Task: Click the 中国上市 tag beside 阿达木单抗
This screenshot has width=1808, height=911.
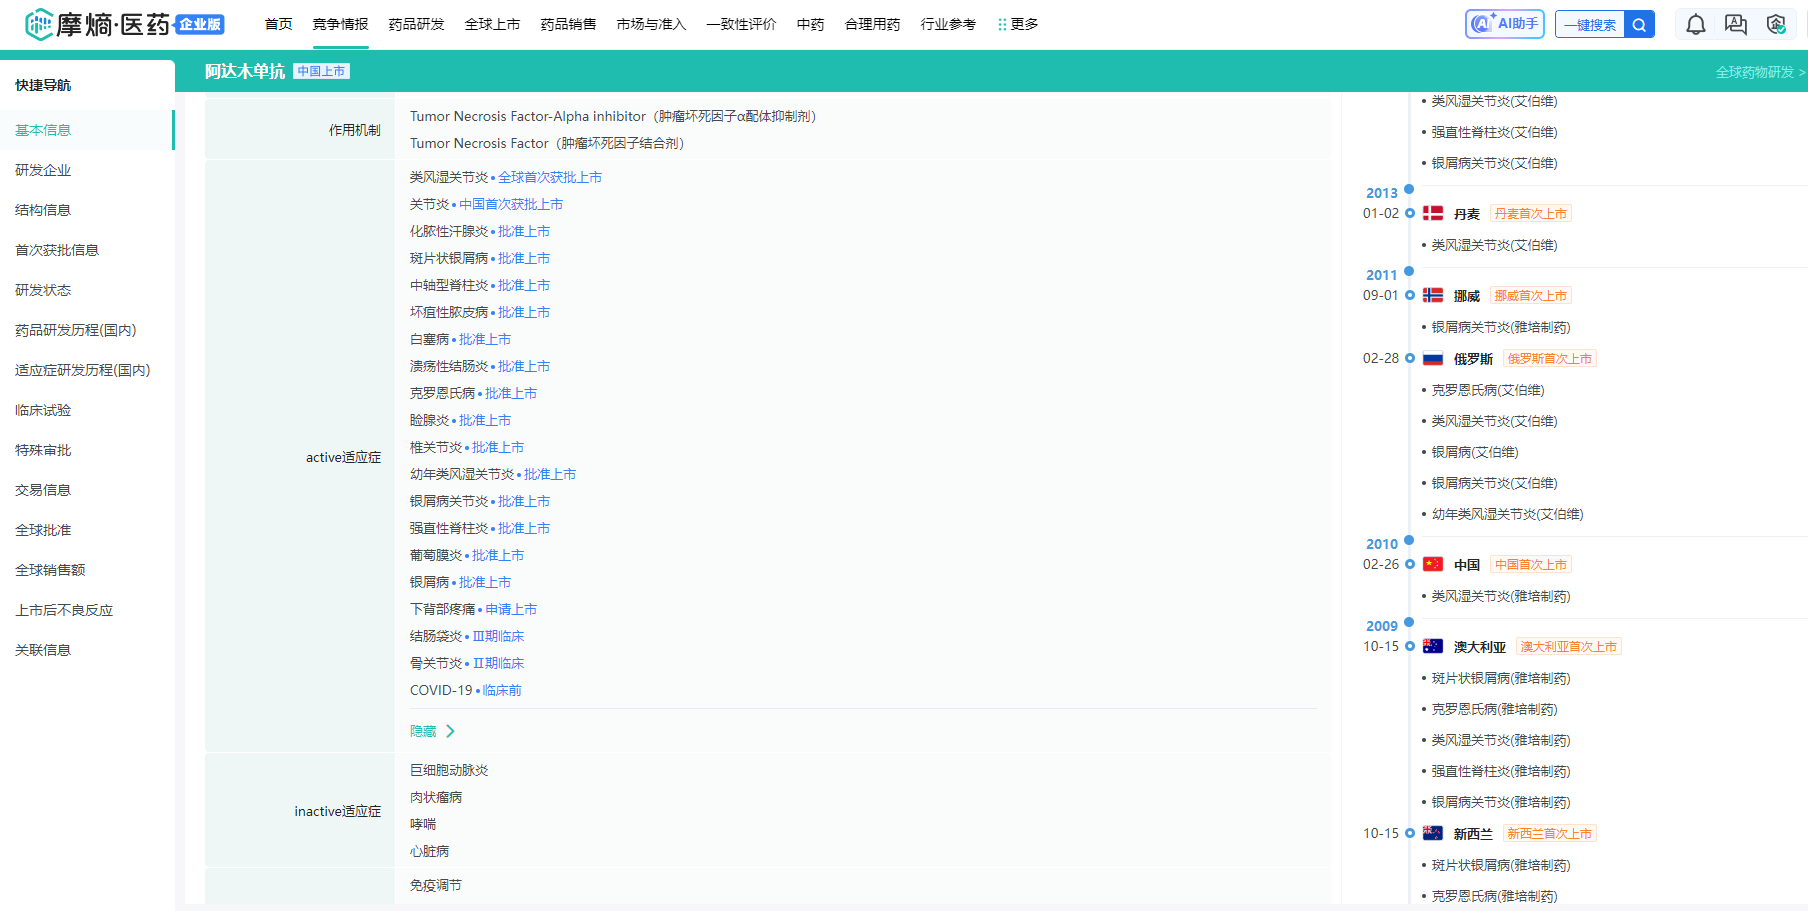Action: tap(321, 71)
